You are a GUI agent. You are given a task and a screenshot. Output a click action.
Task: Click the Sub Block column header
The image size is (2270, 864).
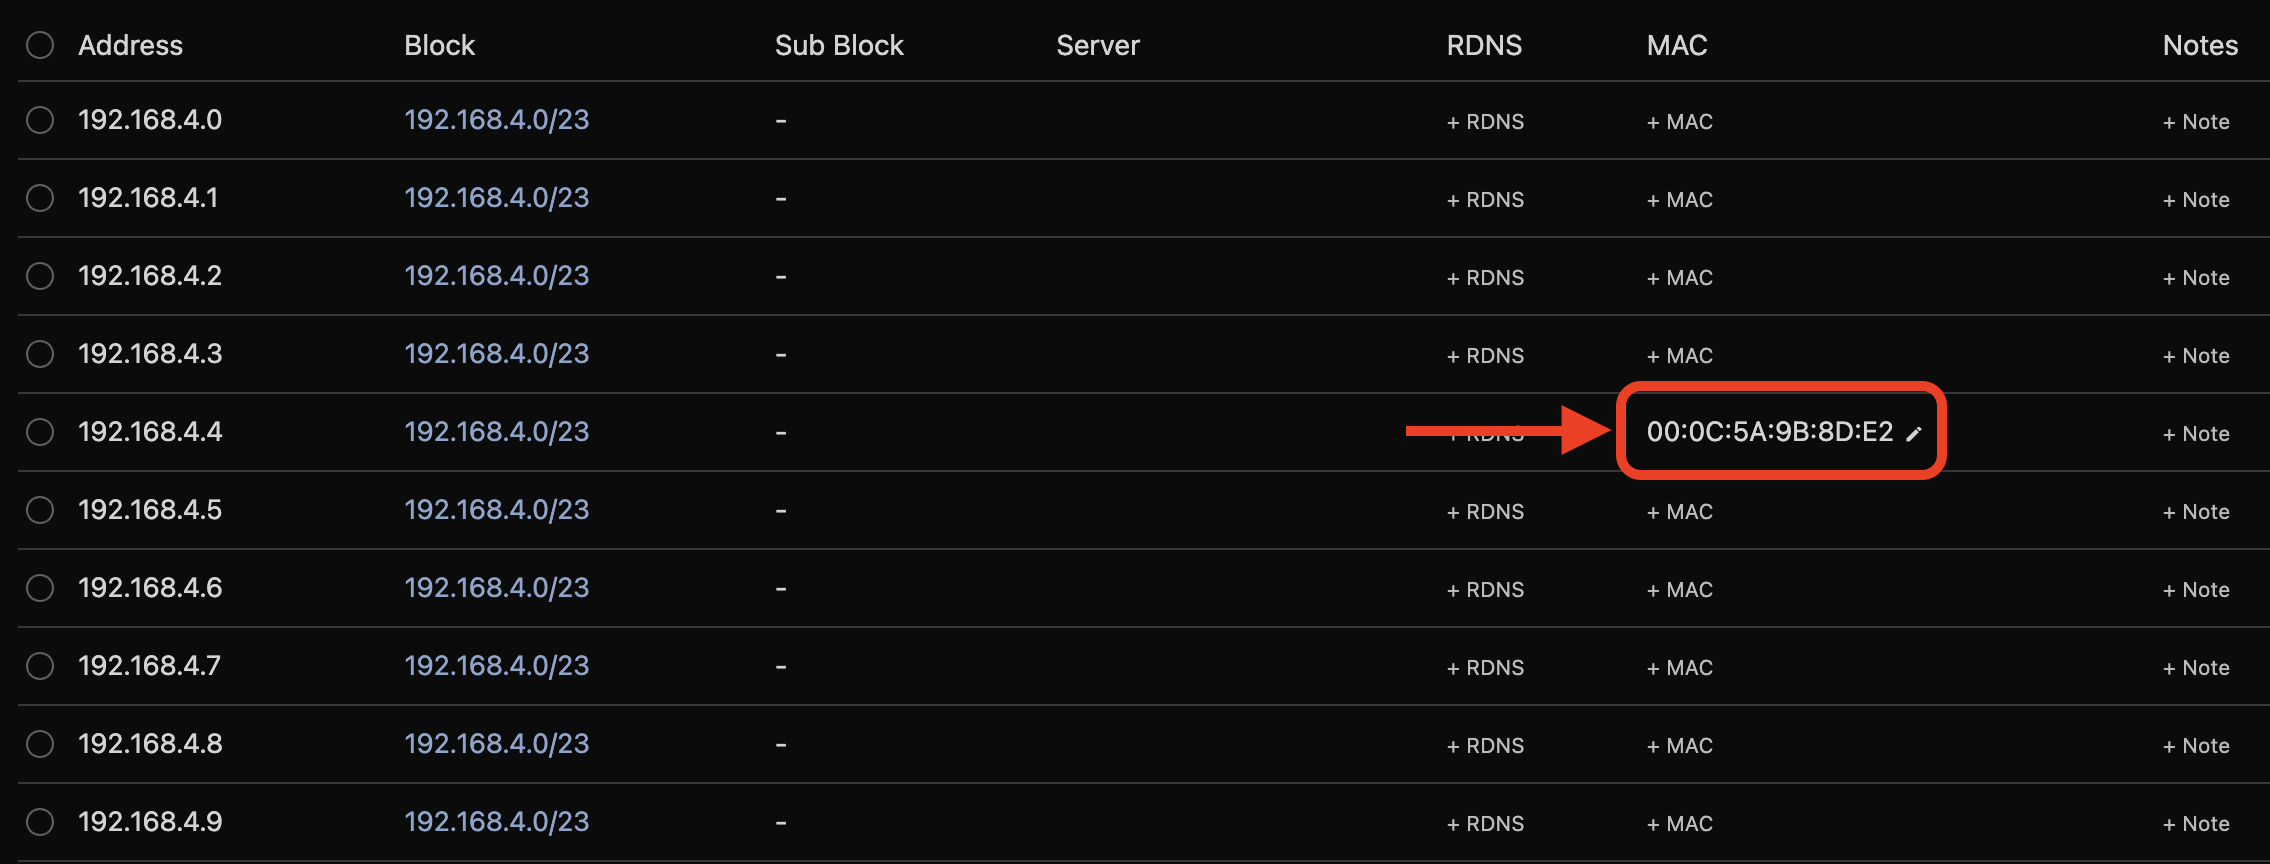(839, 45)
